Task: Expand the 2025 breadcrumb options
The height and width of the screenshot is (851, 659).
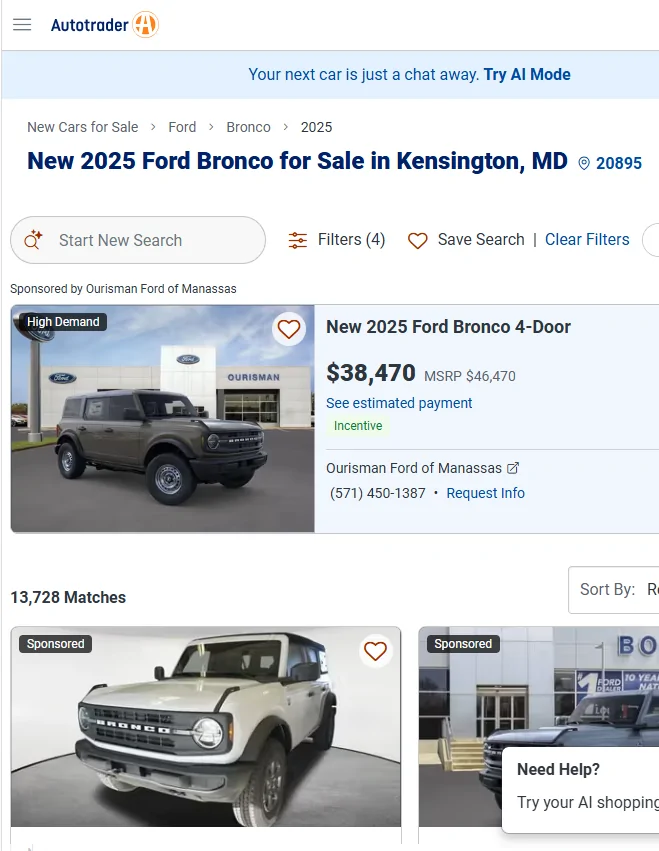Action: click(x=316, y=127)
